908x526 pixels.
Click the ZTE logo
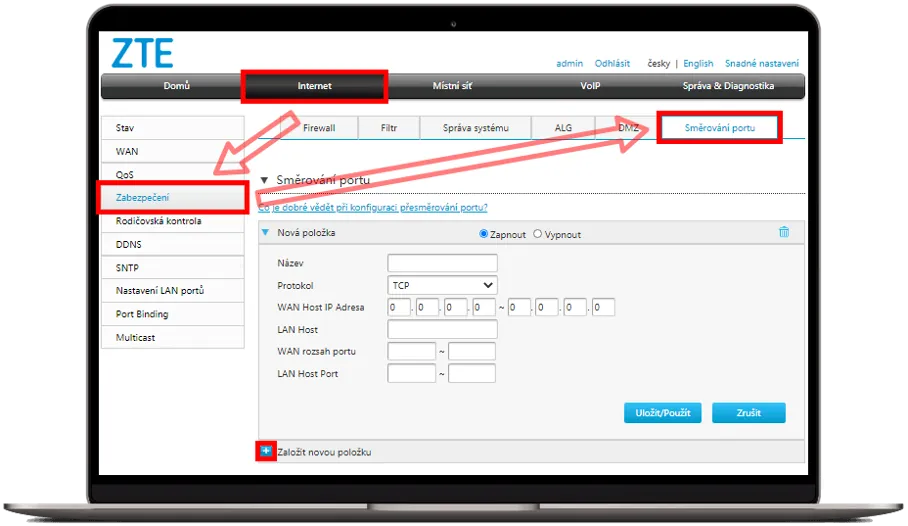(x=143, y=53)
